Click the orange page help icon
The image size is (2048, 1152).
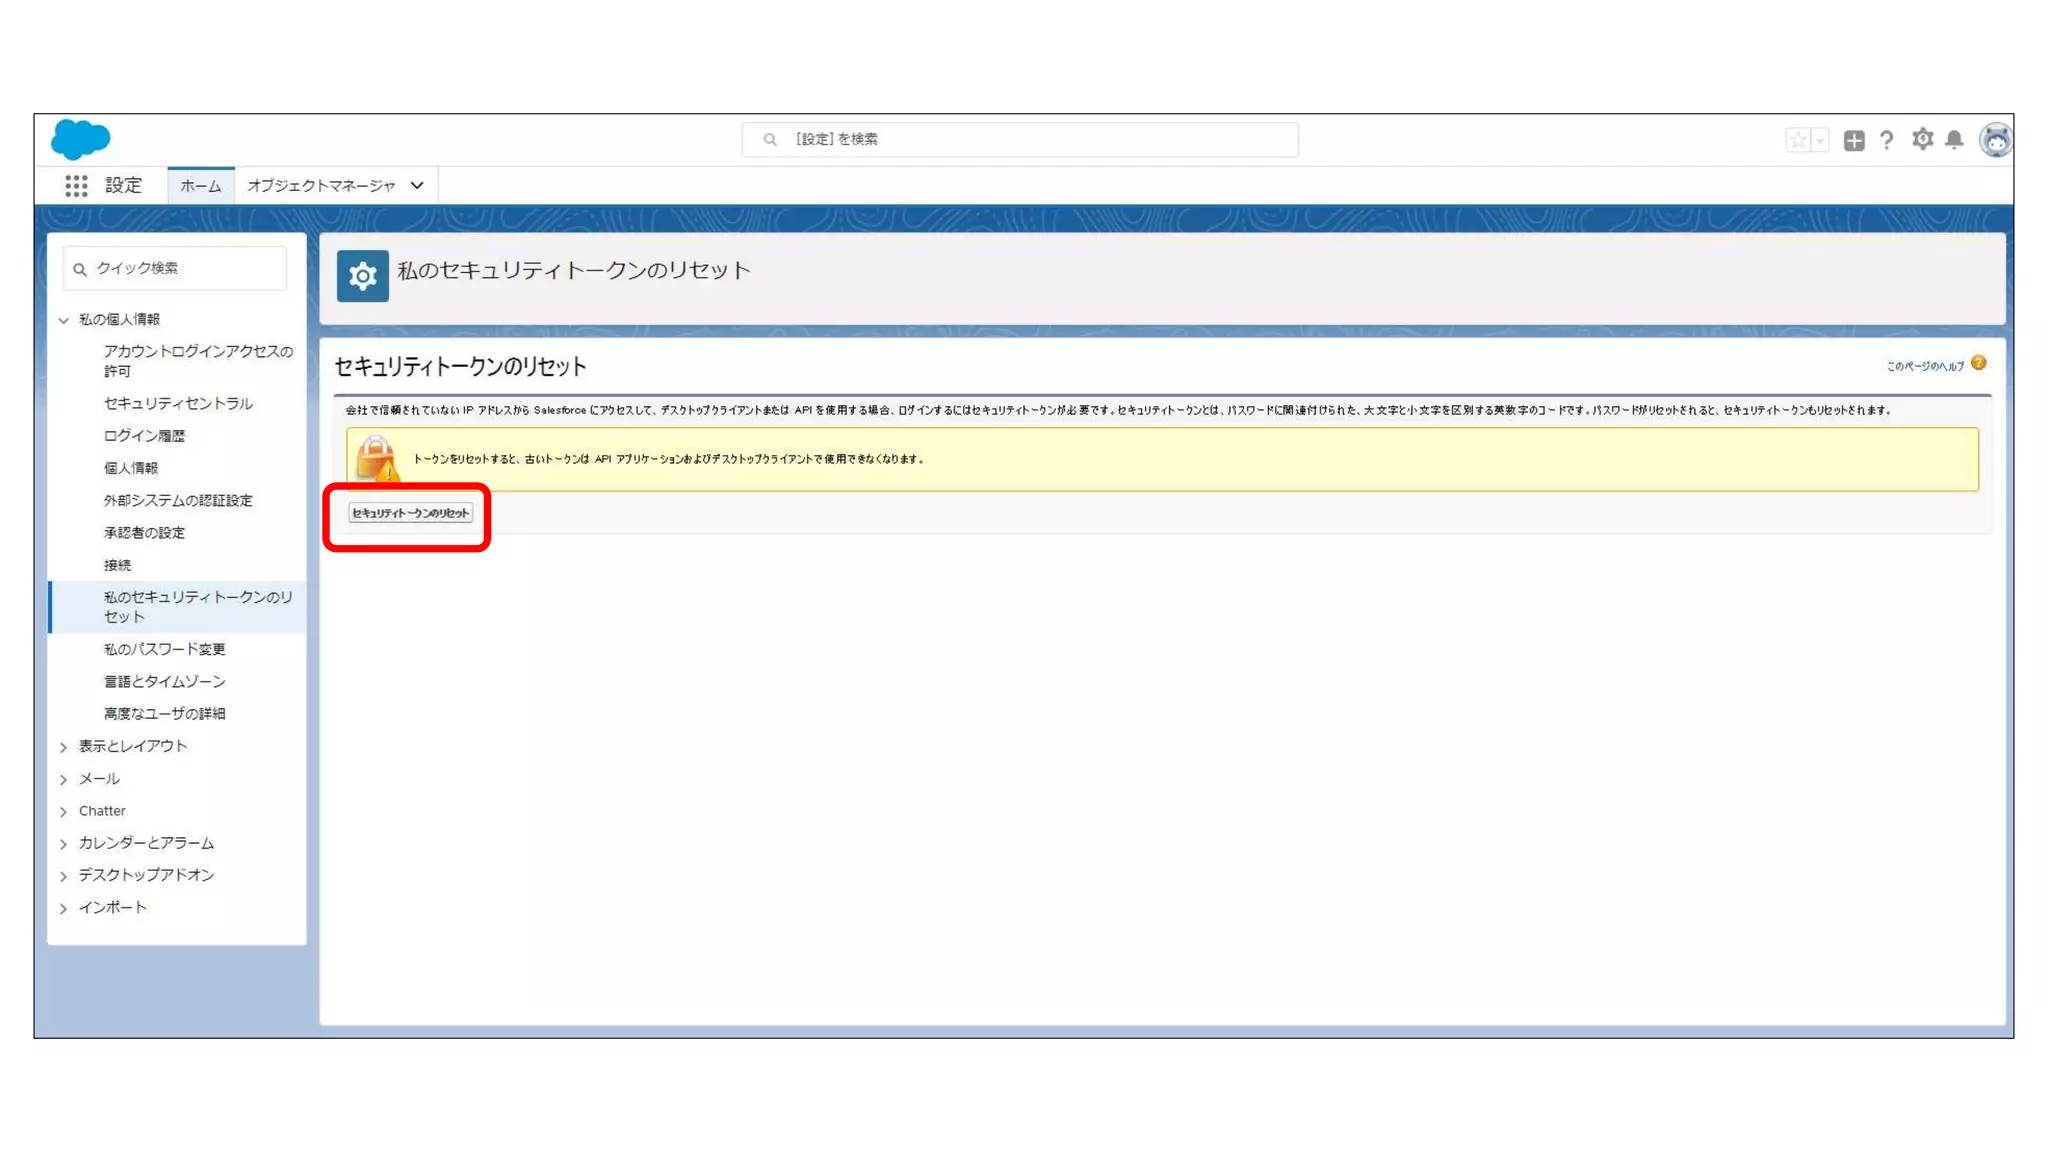[x=1978, y=364]
